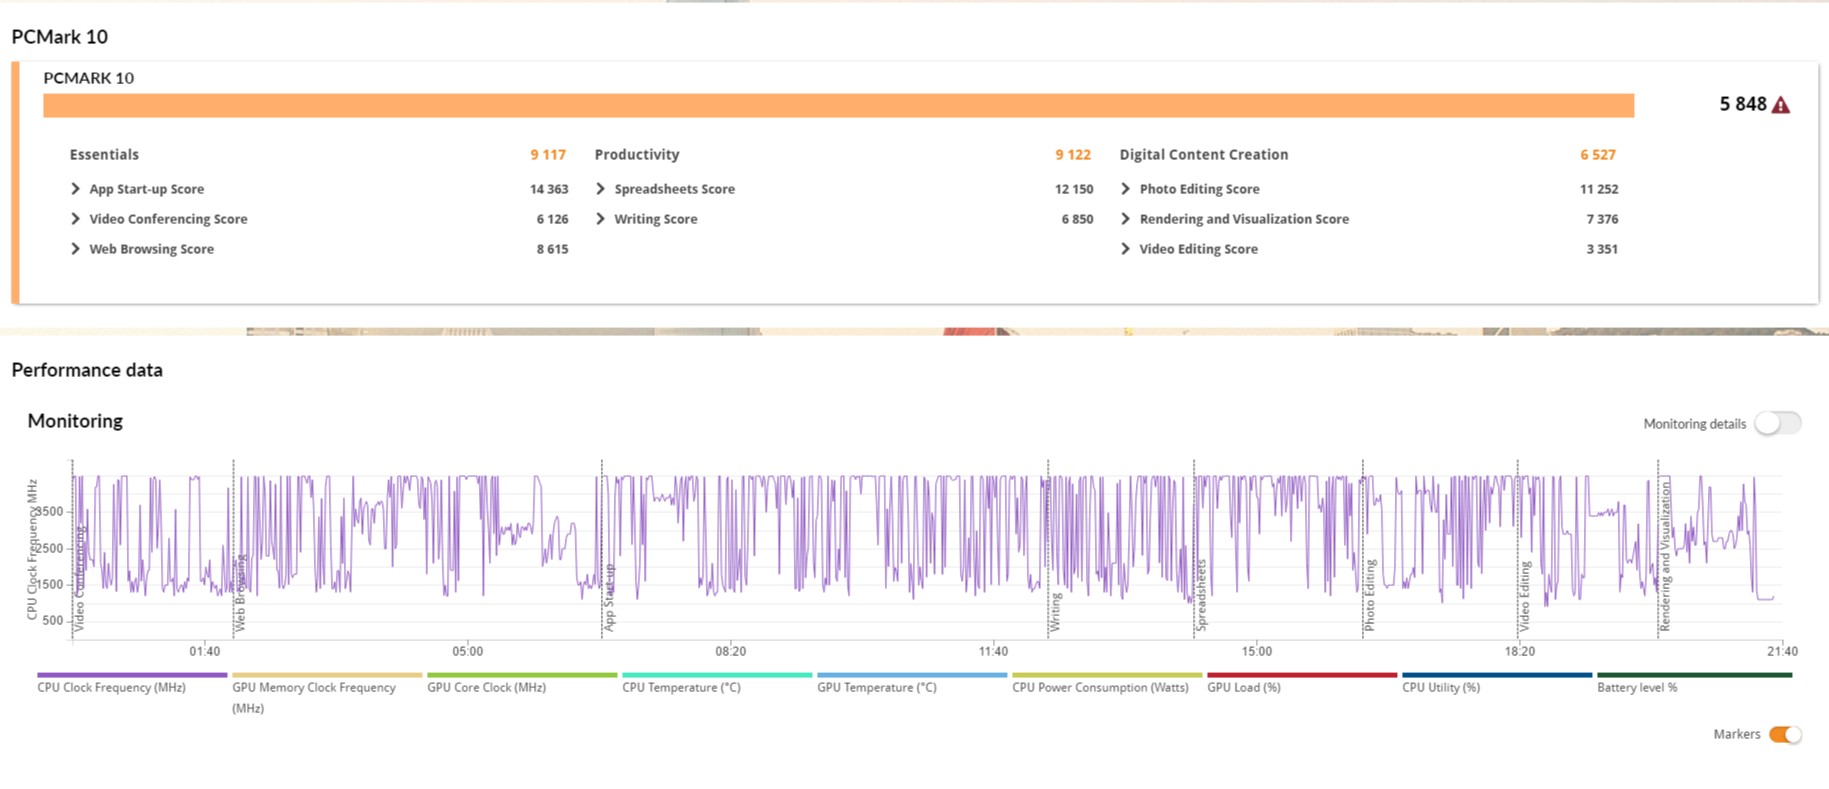Click the orange PCMark 10 score bar
This screenshot has height=789, width=1829.
pyautogui.click(x=838, y=106)
